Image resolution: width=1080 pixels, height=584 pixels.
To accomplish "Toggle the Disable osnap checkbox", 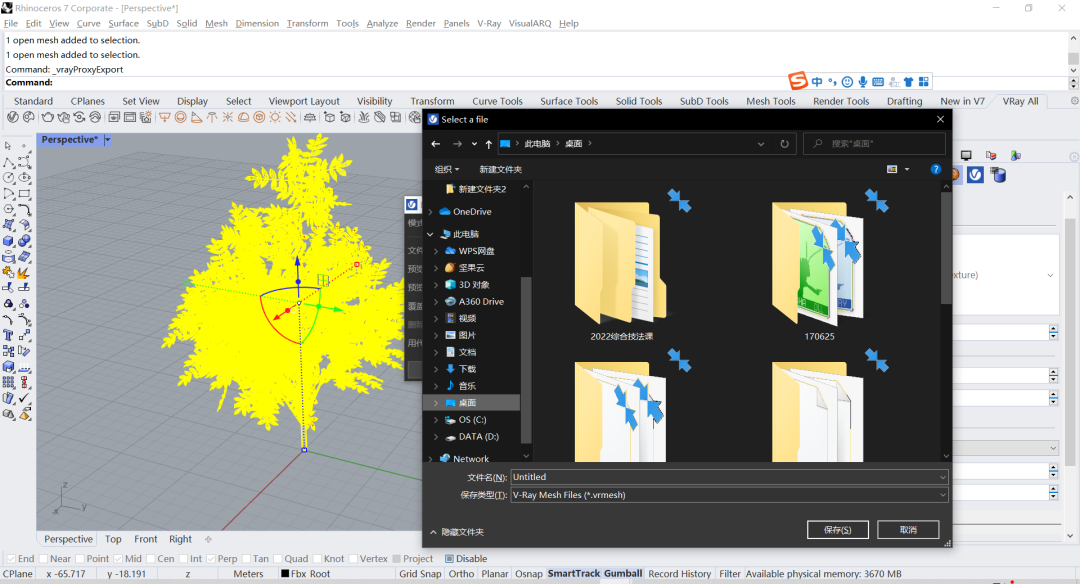I will point(449,559).
